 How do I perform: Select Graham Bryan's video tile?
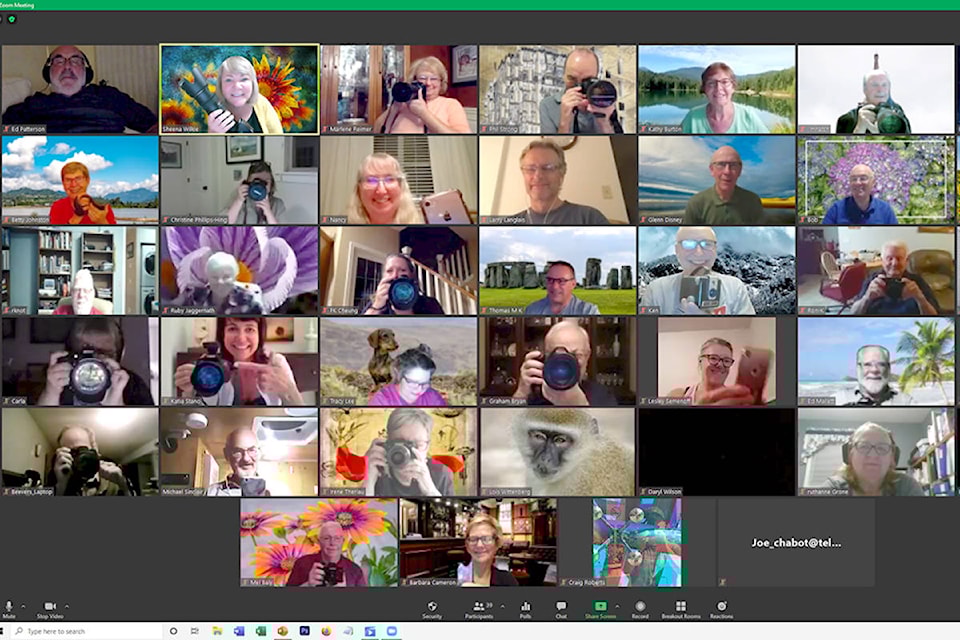tap(558, 361)
